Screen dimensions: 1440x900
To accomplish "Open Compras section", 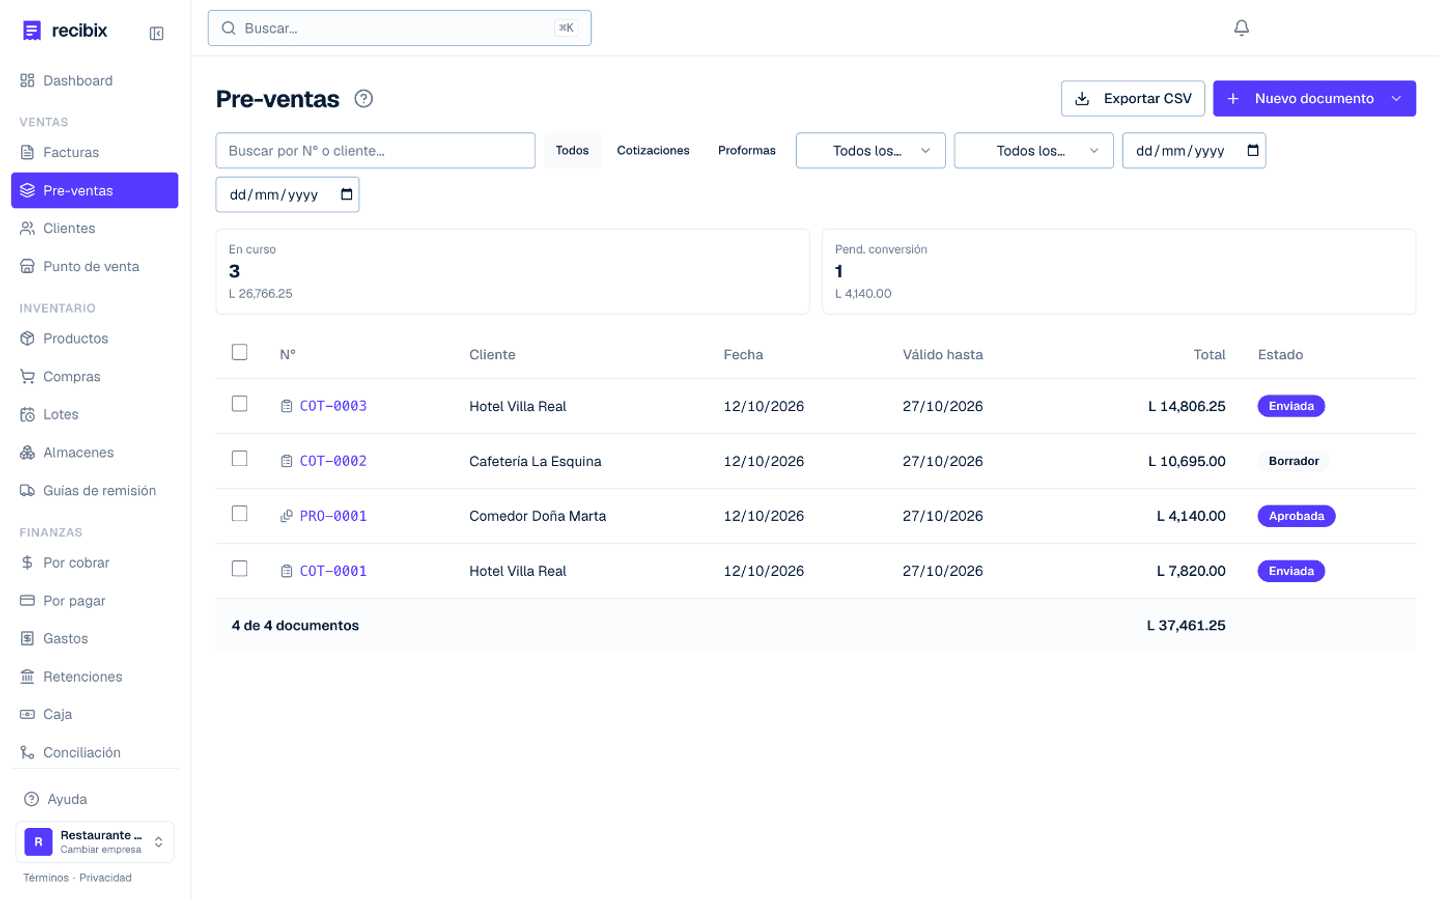I will coord(95,377).
